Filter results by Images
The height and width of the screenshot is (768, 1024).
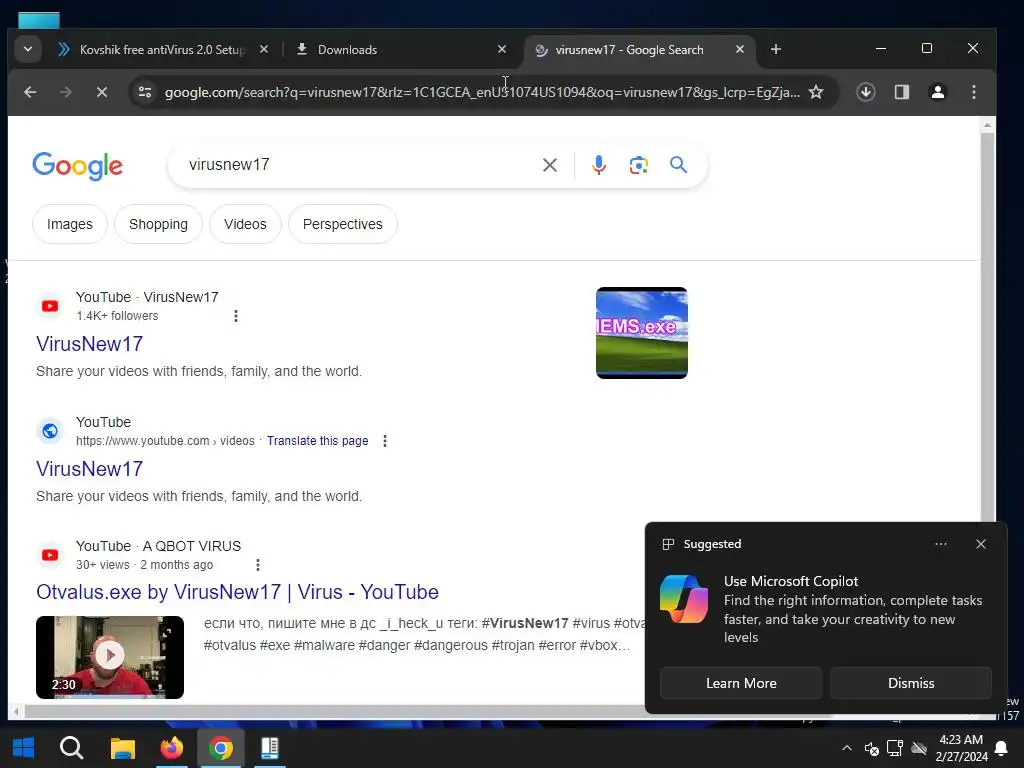tap(70, 224)
